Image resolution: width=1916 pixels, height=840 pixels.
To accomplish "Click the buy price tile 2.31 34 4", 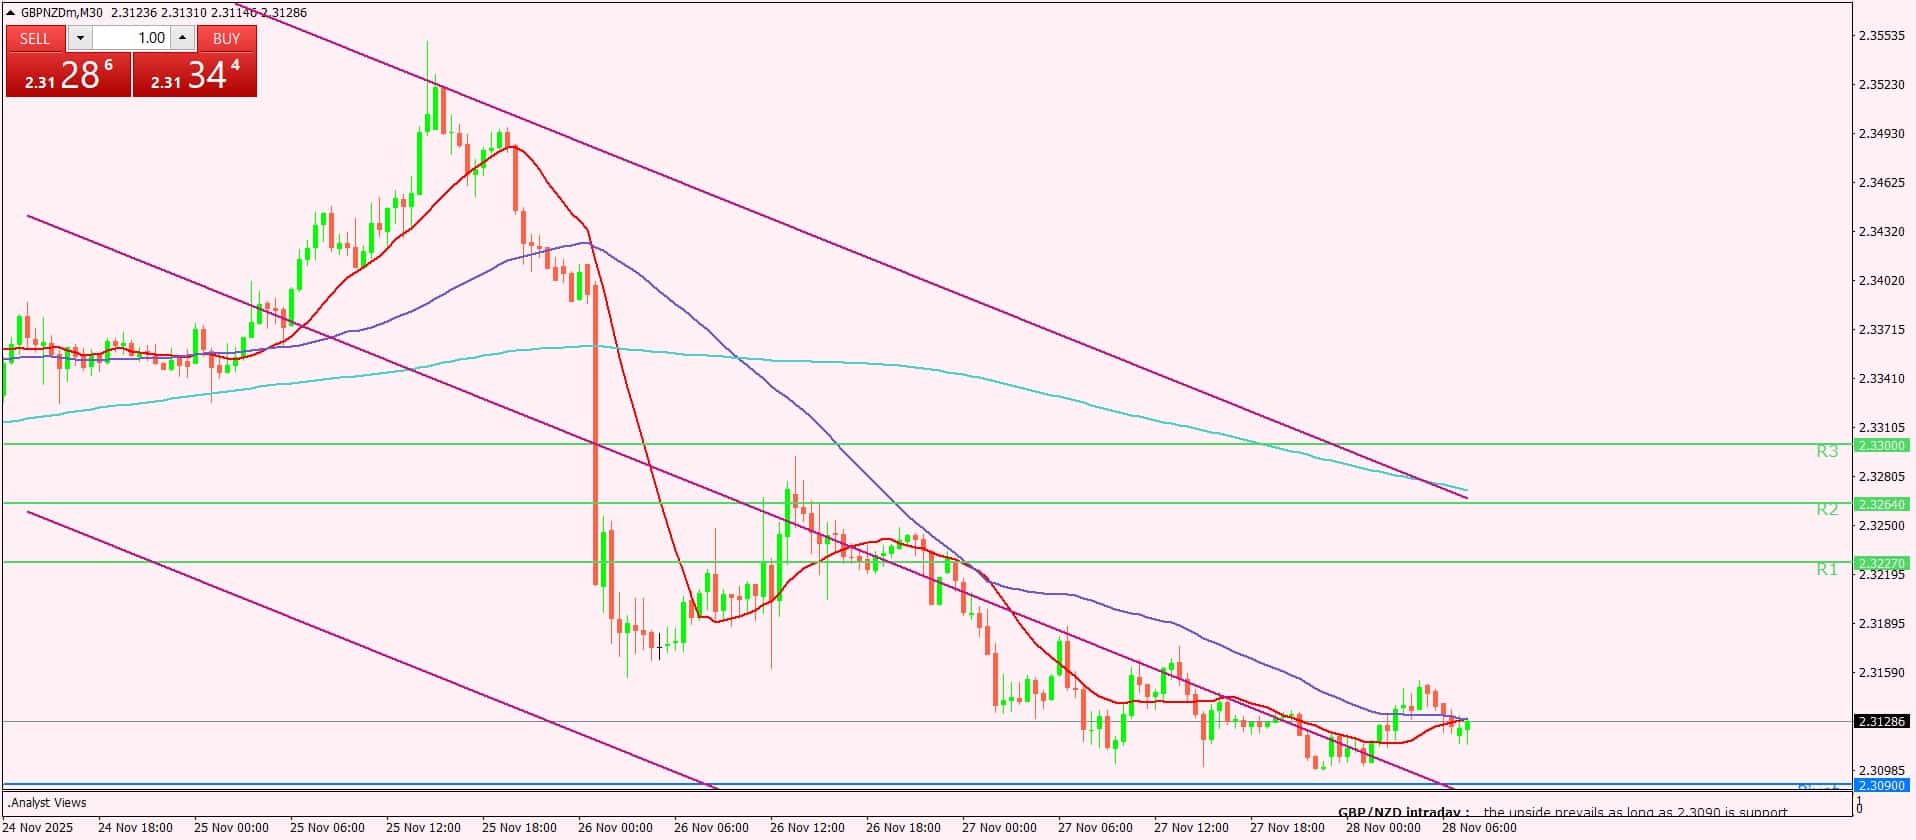I will 195,75.
